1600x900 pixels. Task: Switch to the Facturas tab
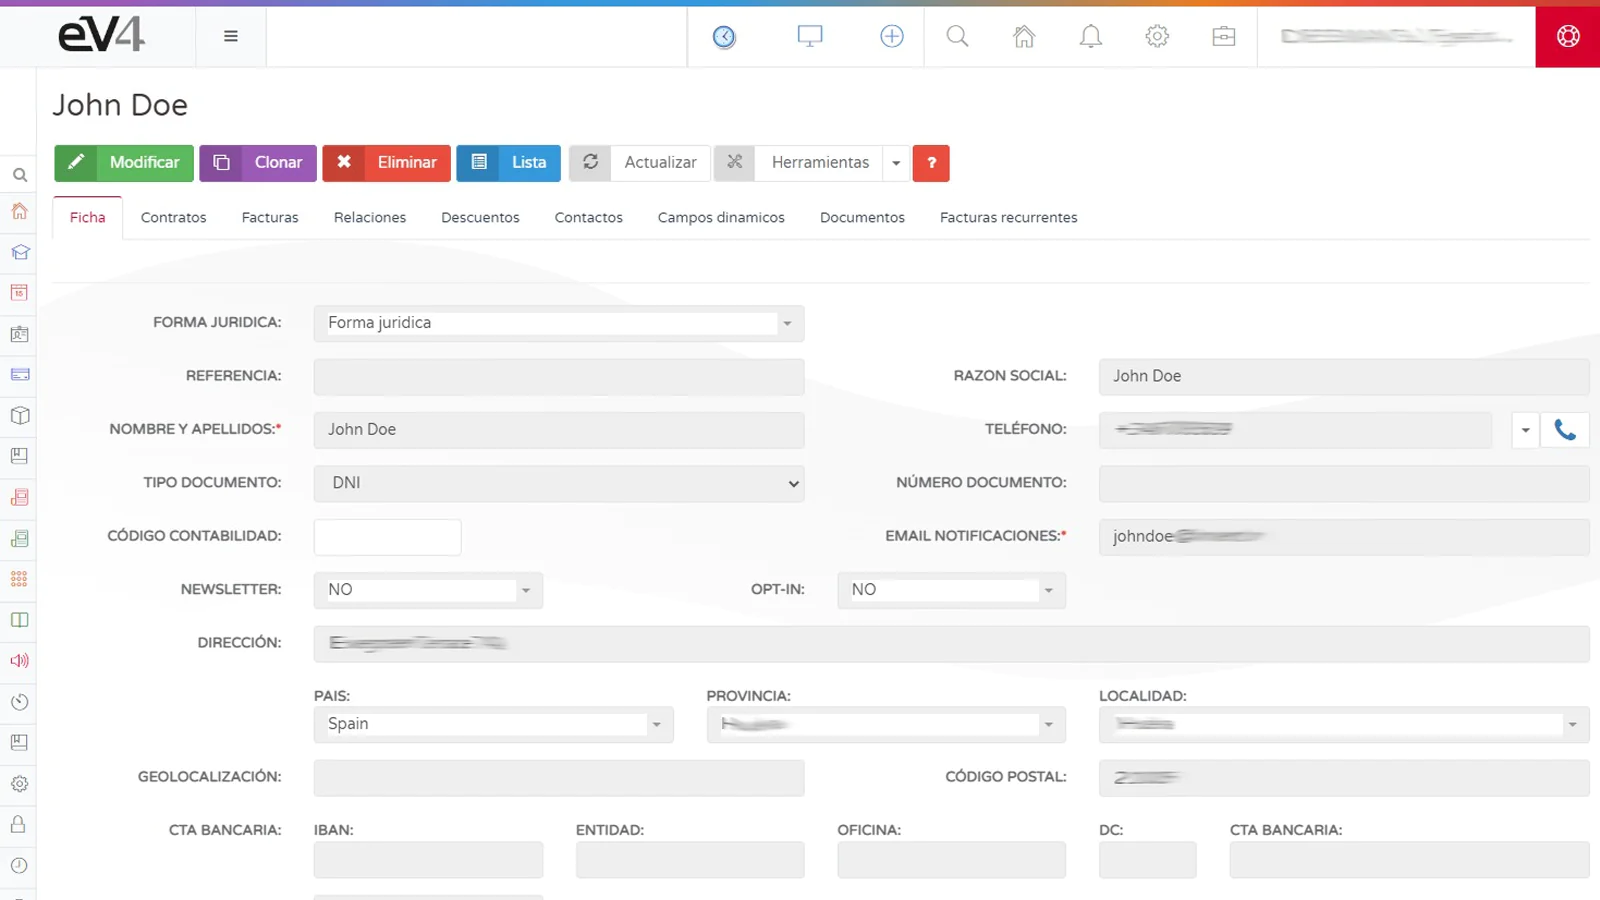click(x=270, y=218)
